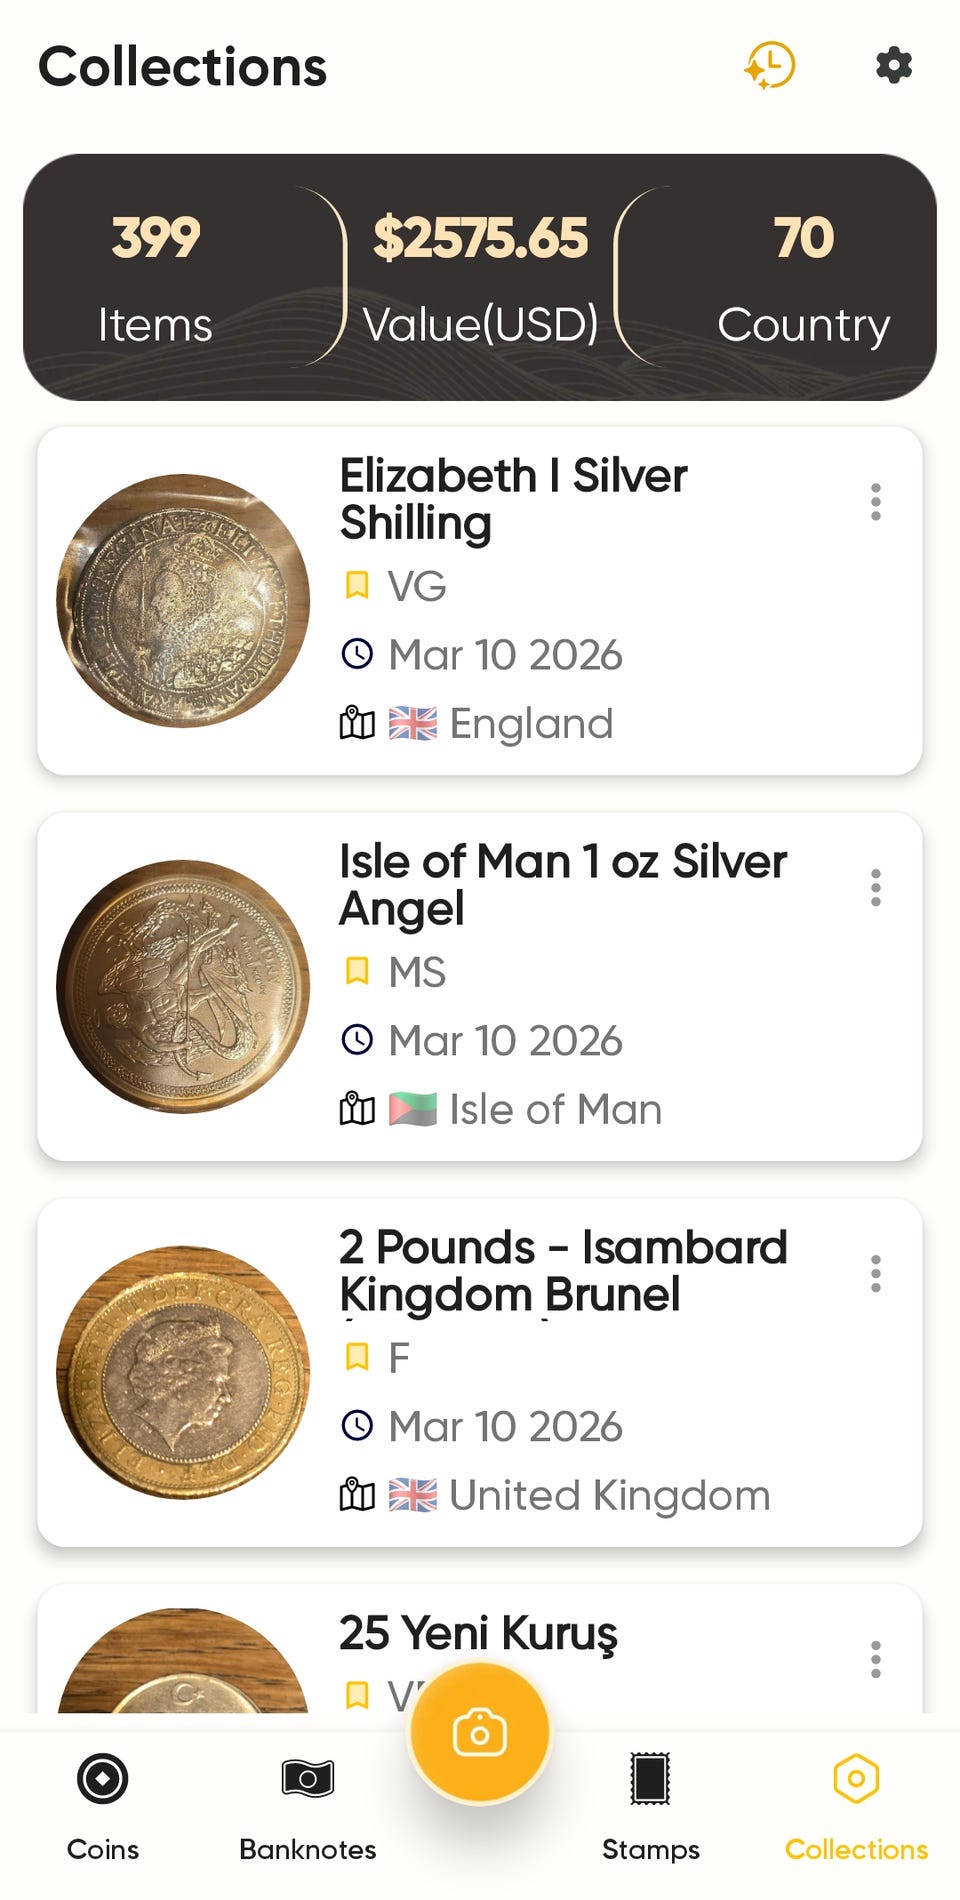Open settings via the gear icon
This screenshot has height=1900, width=960.
click(893, 66)
